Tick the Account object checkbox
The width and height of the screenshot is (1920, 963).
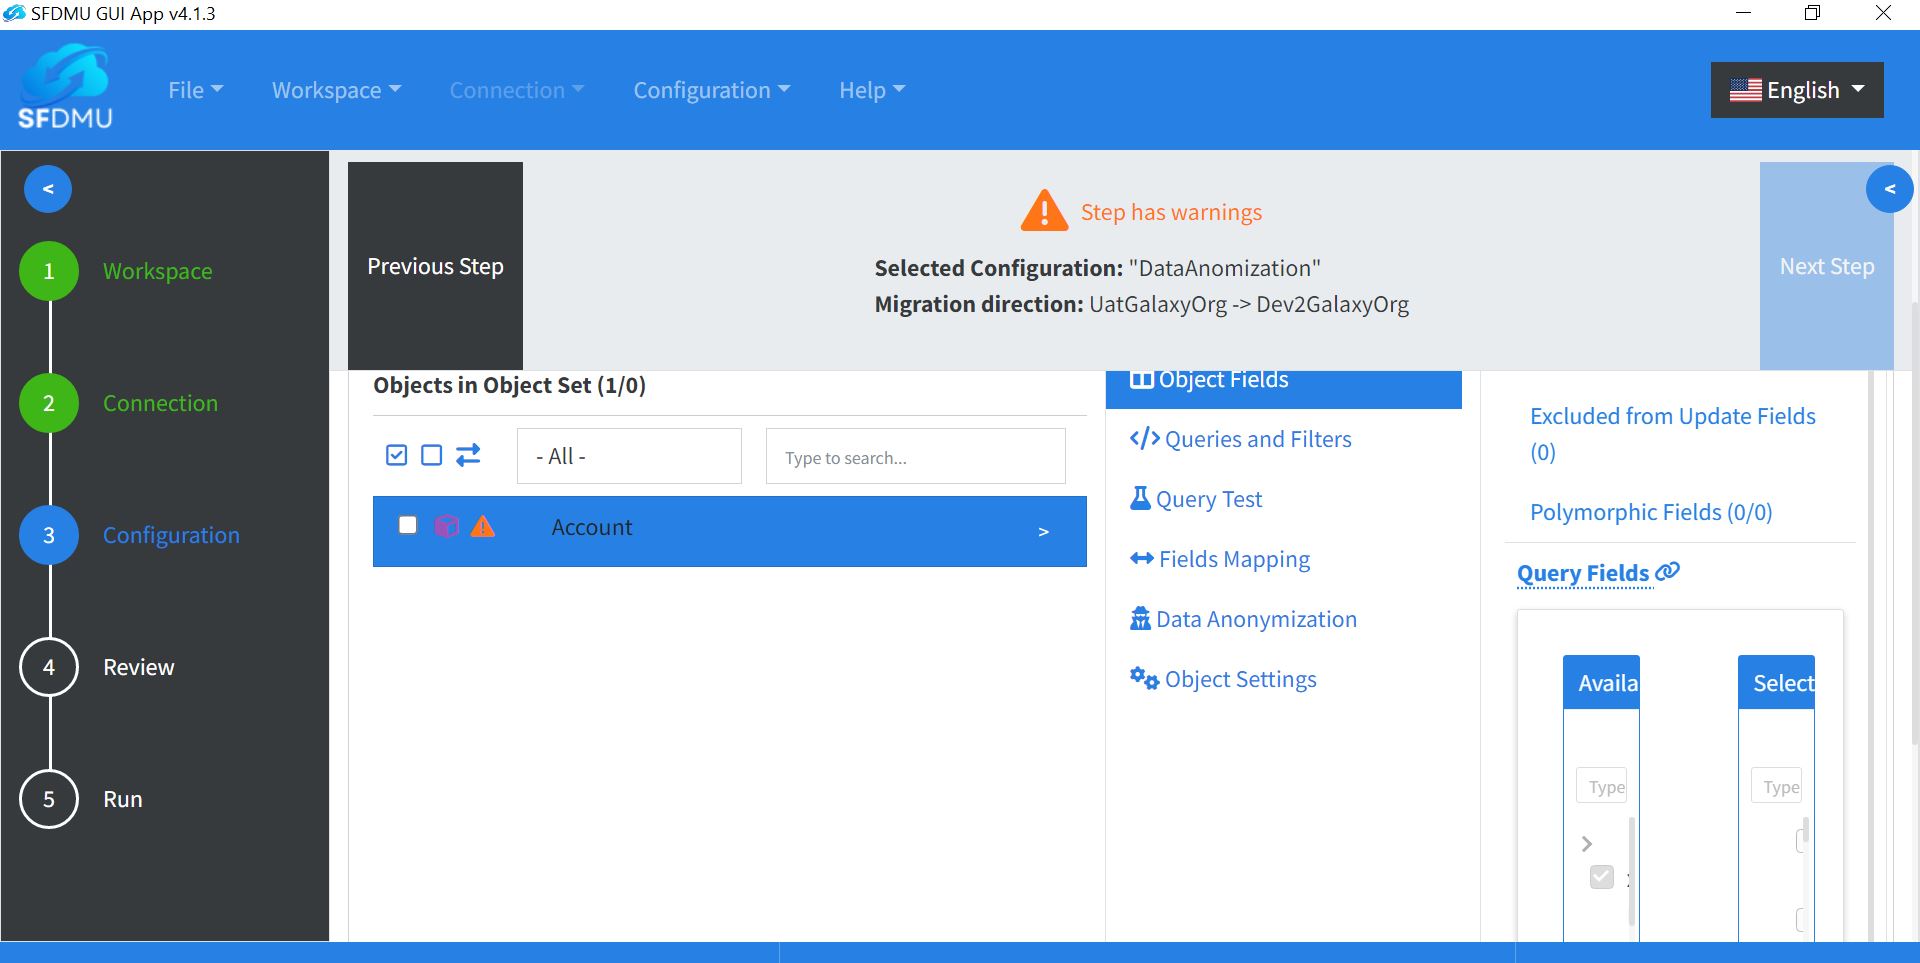pos(408,525)
